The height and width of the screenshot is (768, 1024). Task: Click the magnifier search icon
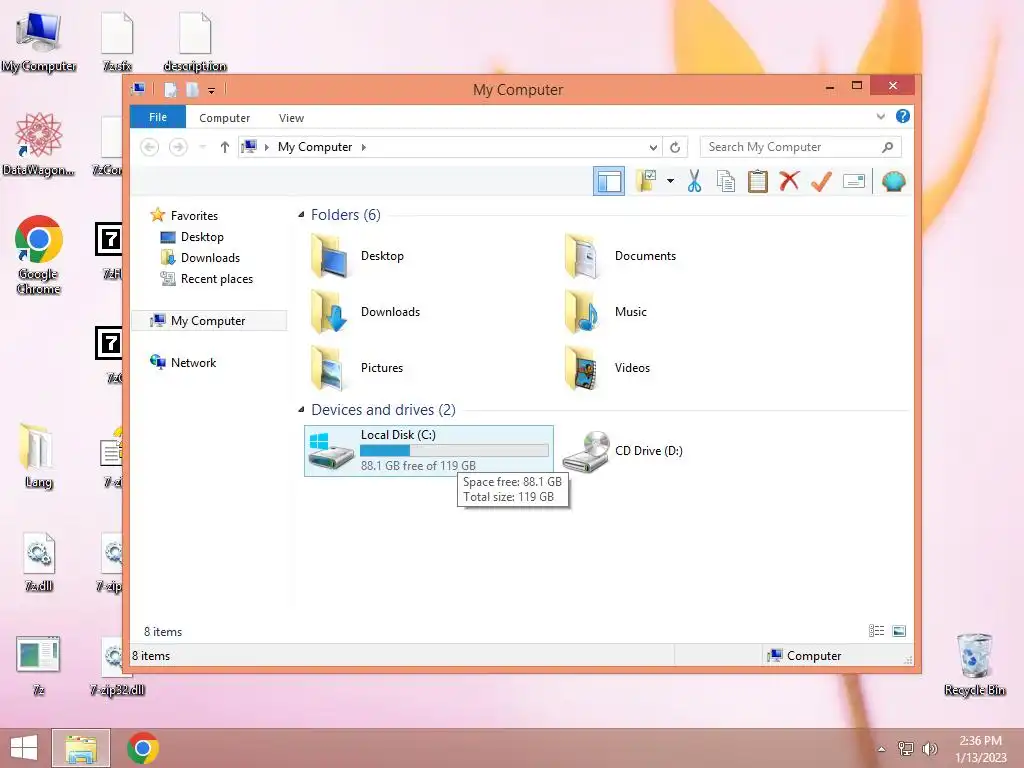tap(888, 147)
